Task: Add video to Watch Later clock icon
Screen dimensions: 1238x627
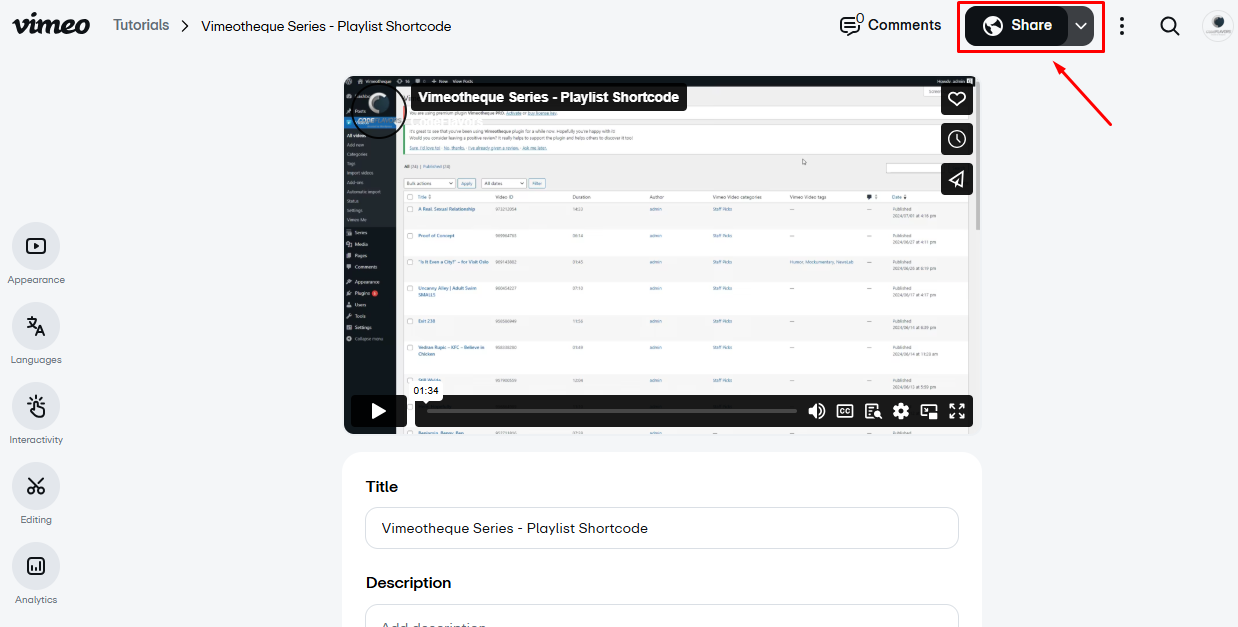Action: click(x=957, y=138)
